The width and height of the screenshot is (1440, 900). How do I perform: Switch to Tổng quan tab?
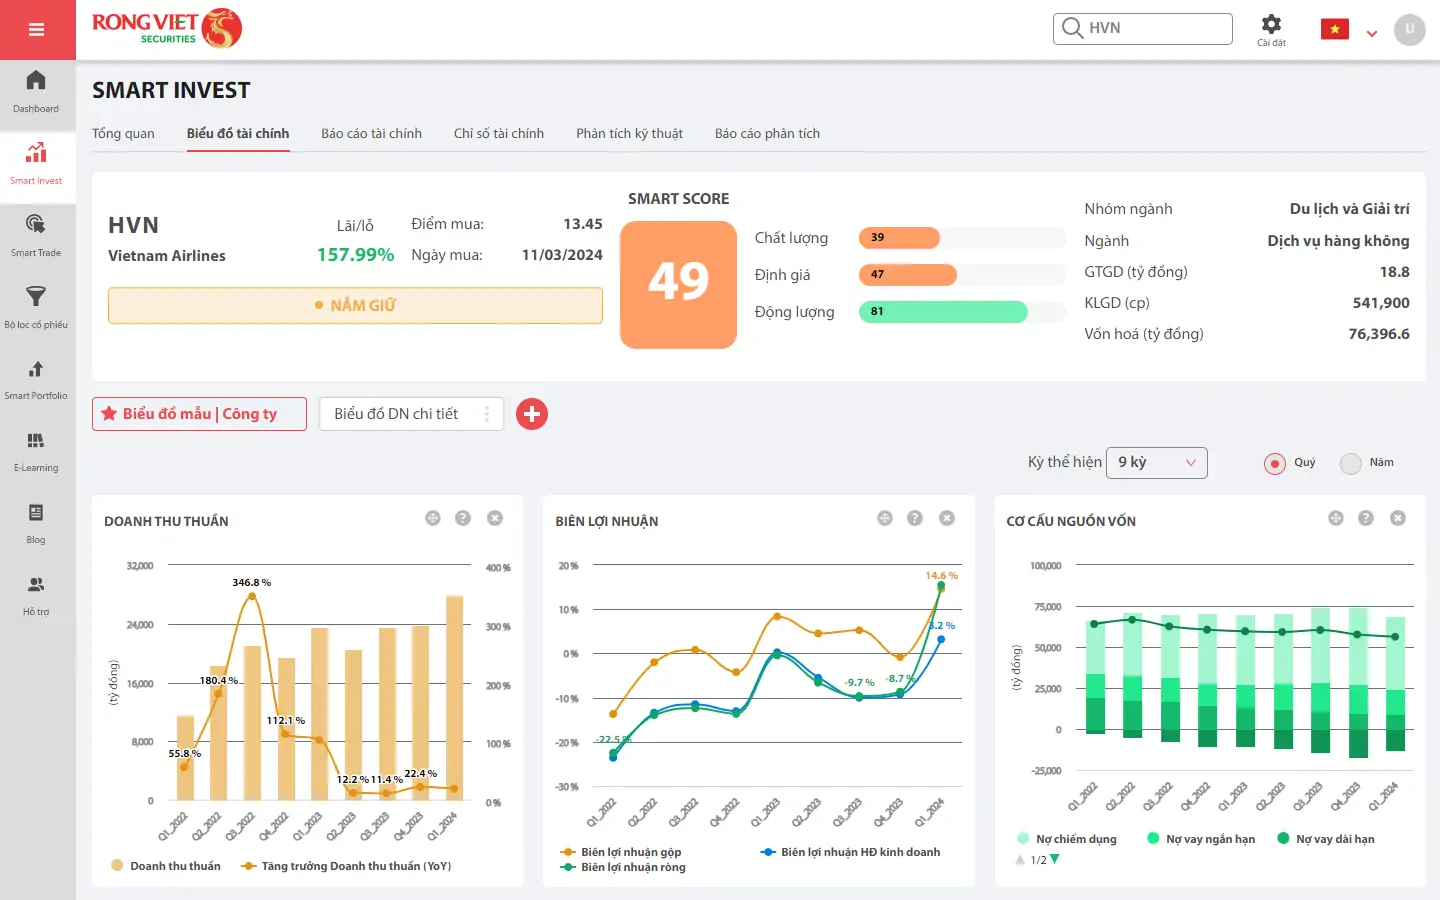tap(123, 133)
